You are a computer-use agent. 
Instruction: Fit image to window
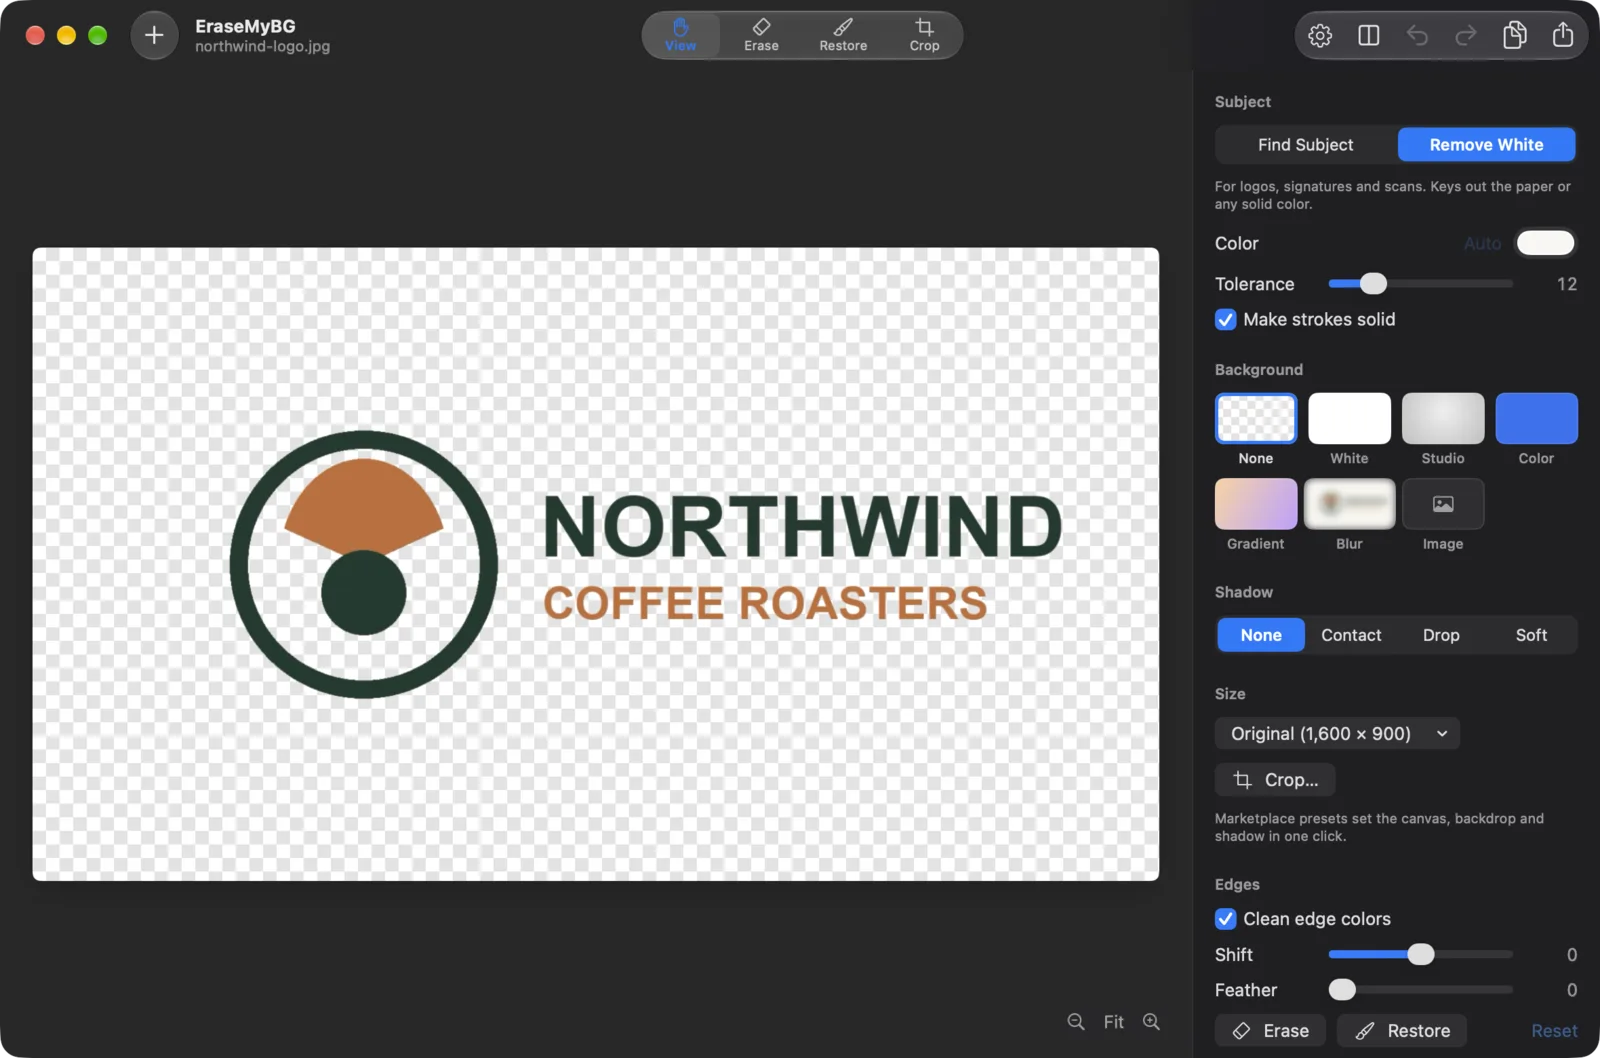pyautogui.click(x=1113, y=1021)
